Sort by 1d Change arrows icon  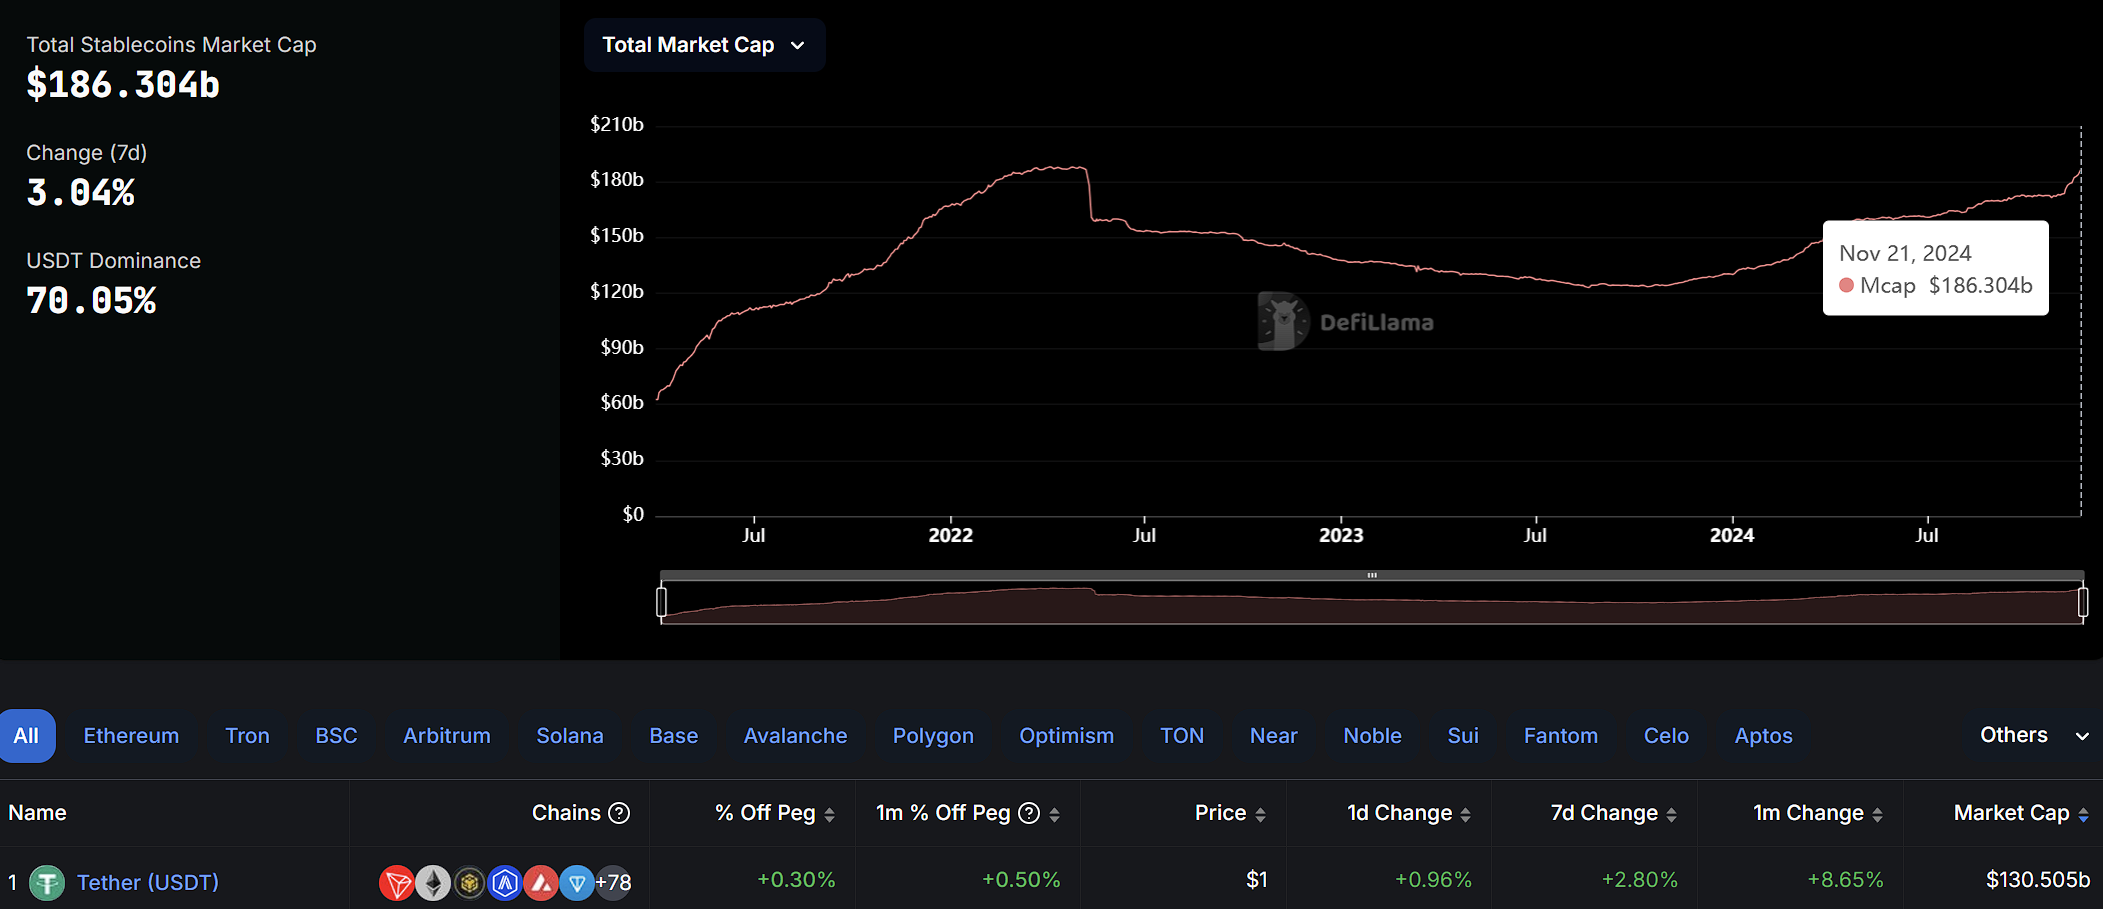[1465, 815]
